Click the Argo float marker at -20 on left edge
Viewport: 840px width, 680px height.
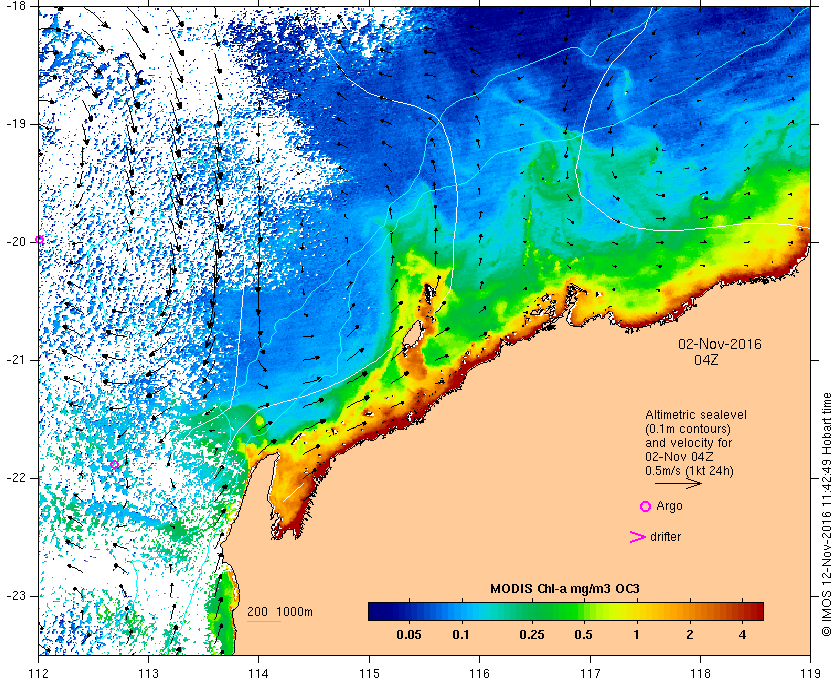[x=39, y=240]
